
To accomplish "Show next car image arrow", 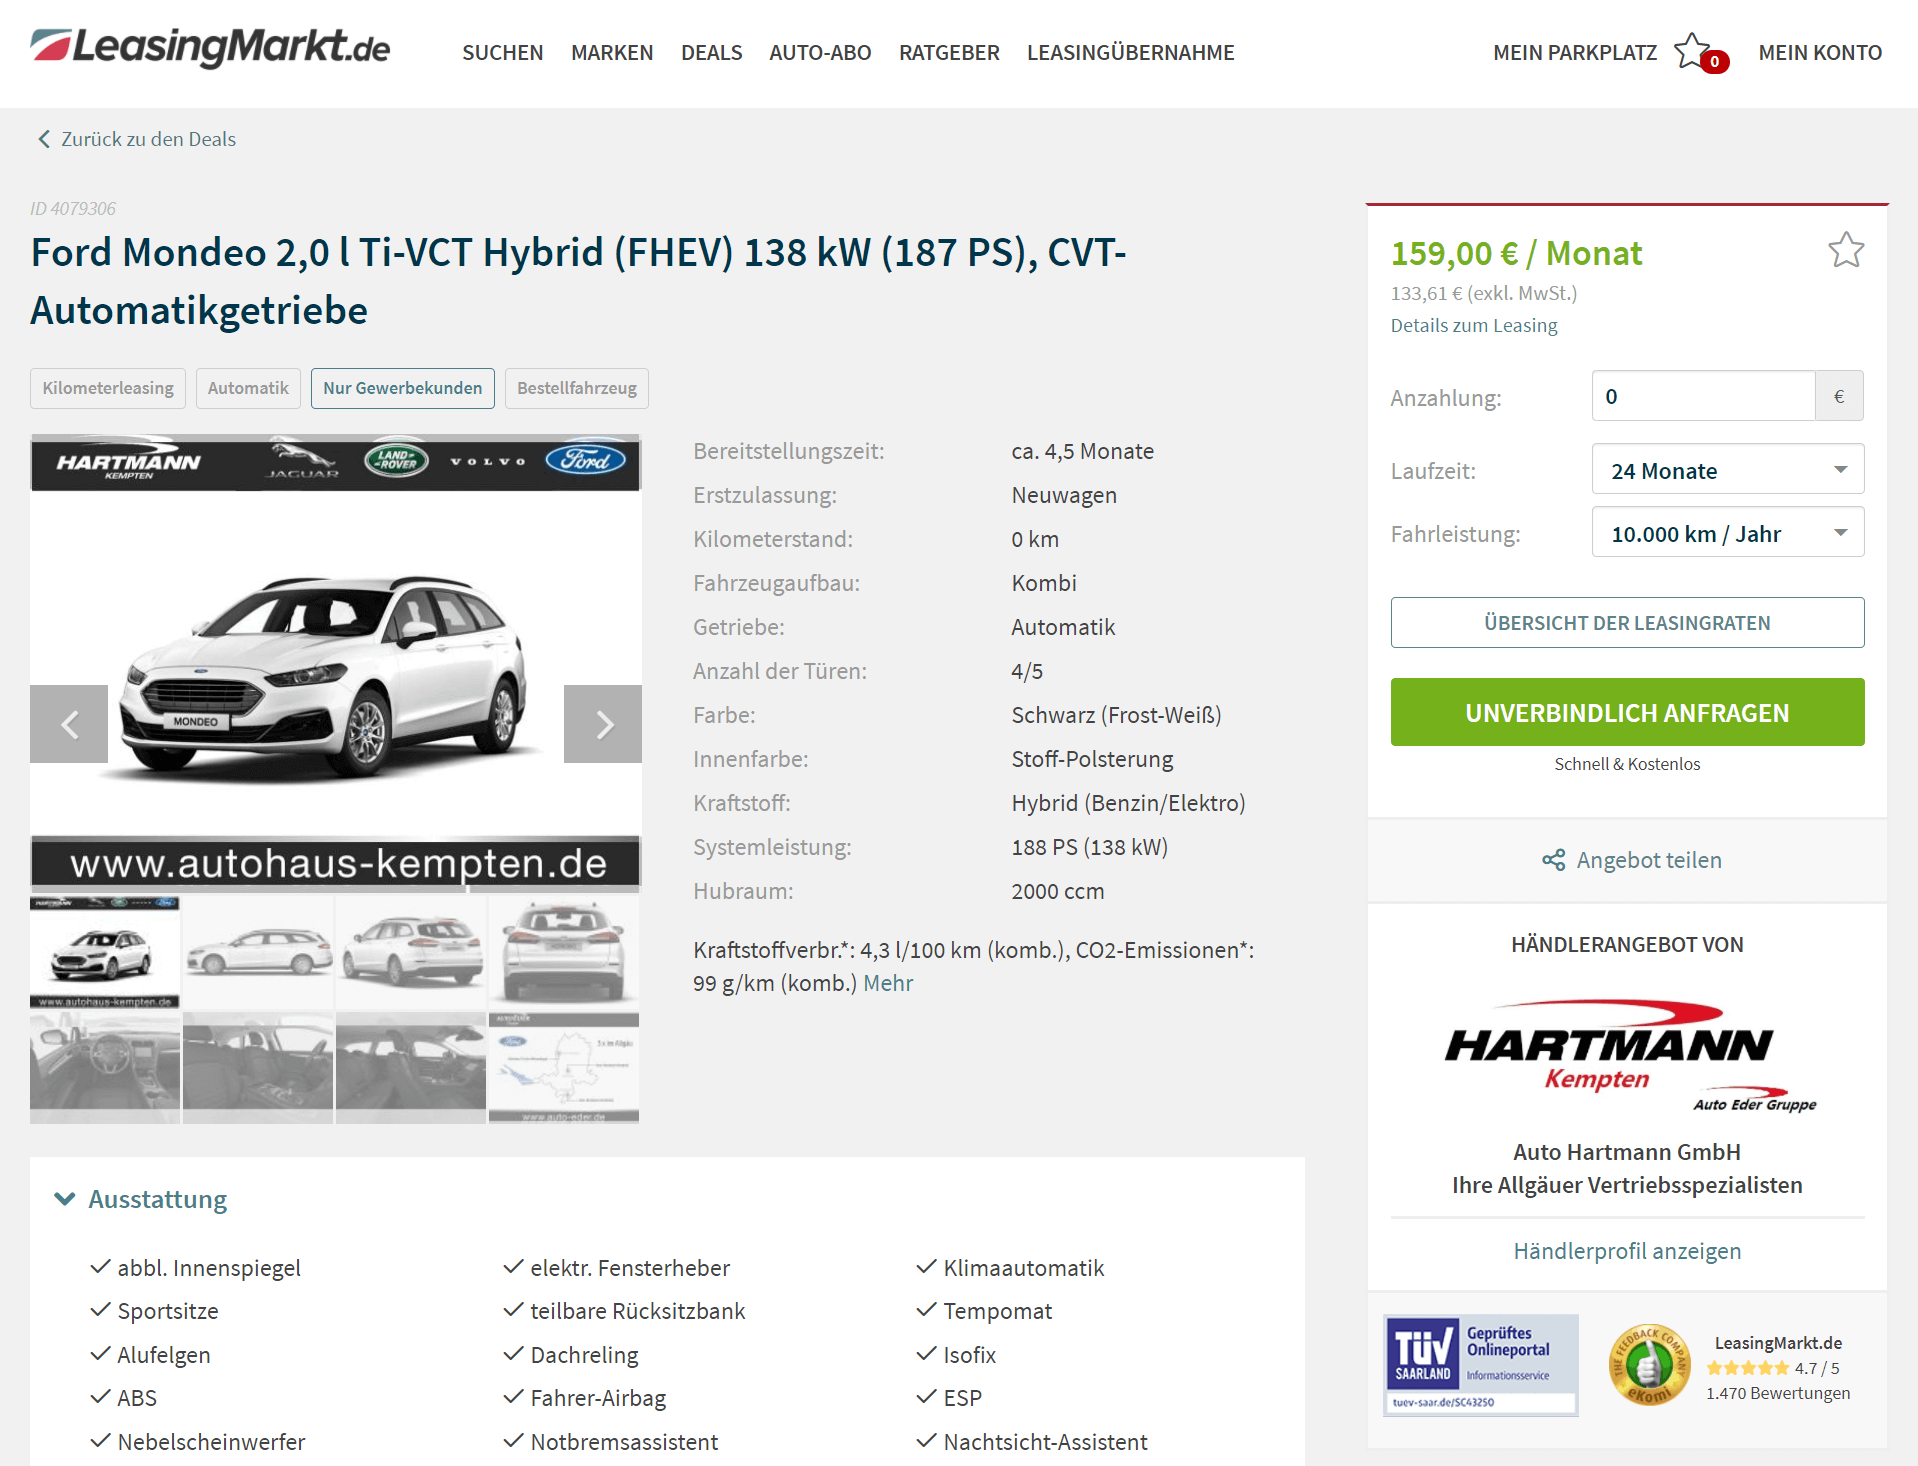I will 603,724.
